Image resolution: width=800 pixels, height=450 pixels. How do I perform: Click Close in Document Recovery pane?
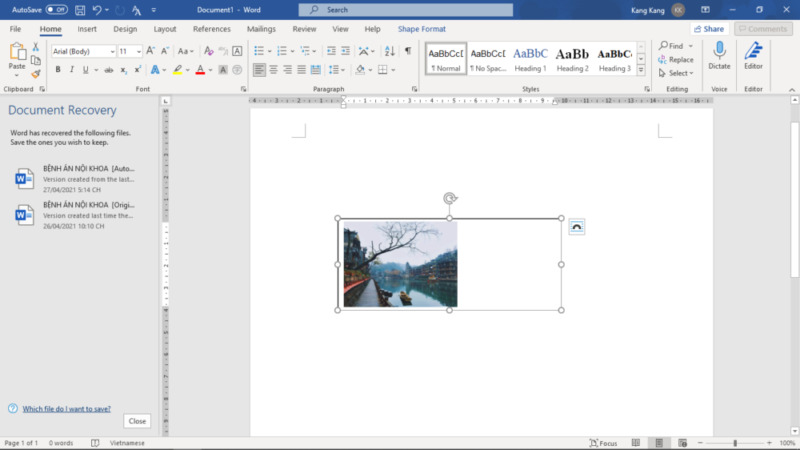coord(137,421)
